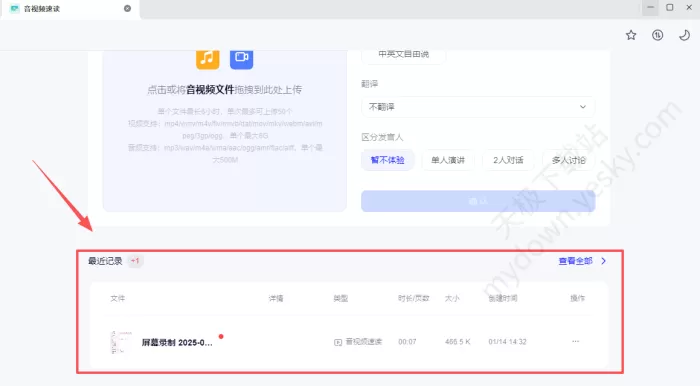Select 多人讨论 speaker option

tap(568, 160)
